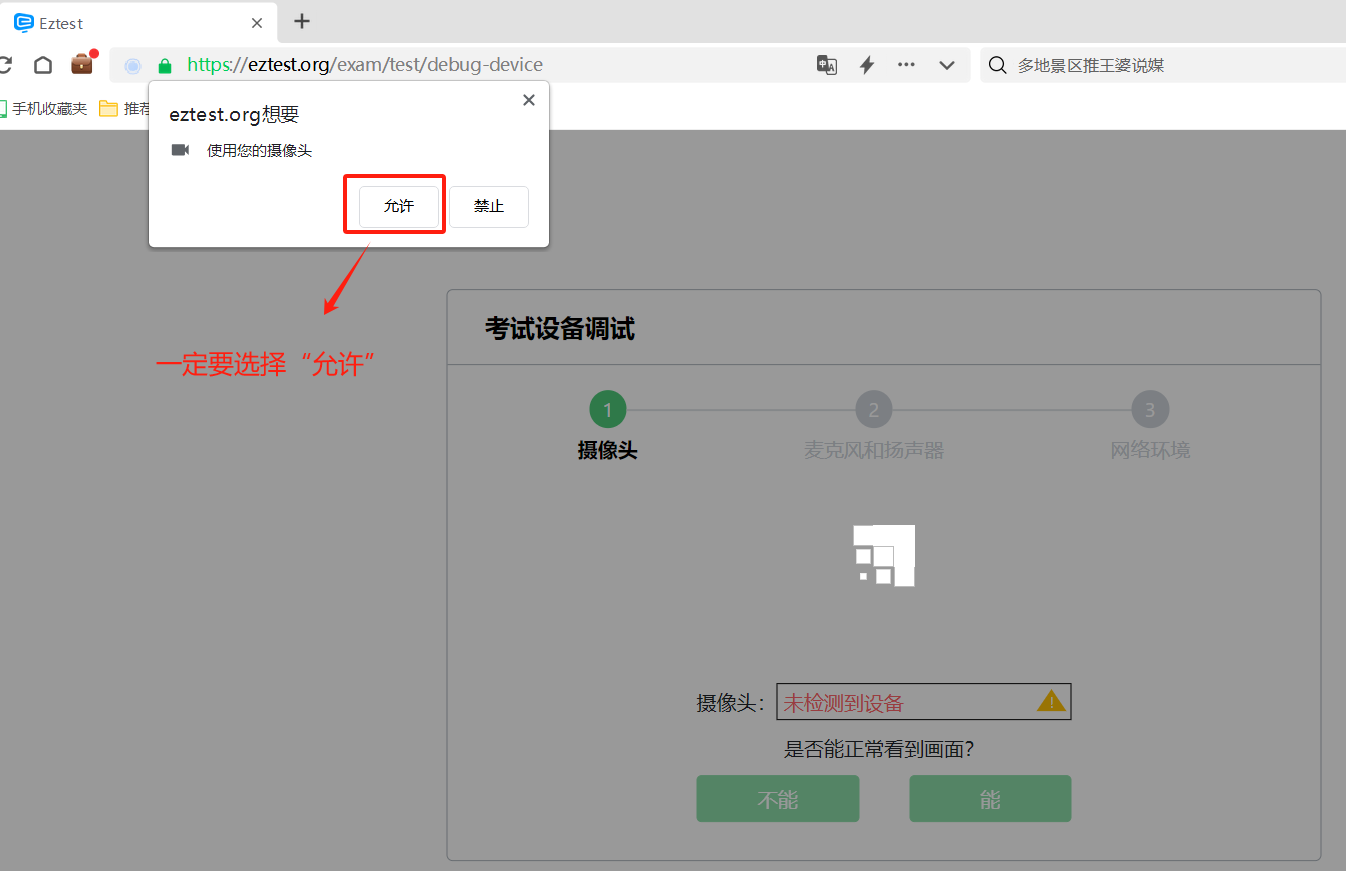Viewport: 1346px width, 871px height.
Task: Open the briefcase account icon
Action: pyautogui.click(x=81, y=64)
